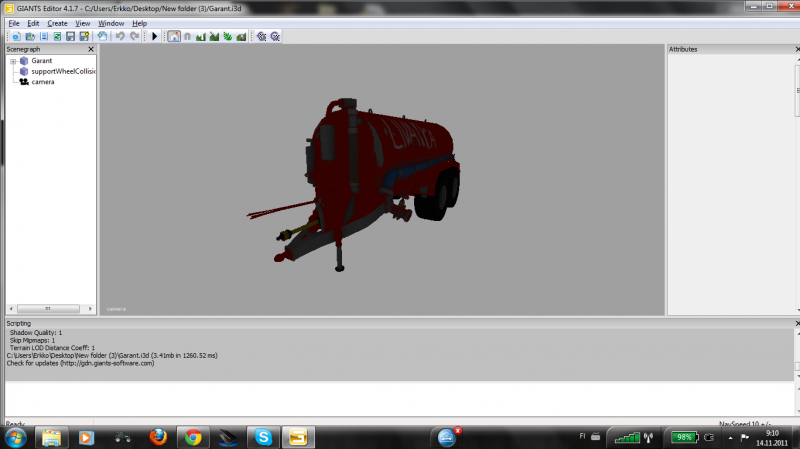
Task: Click the taskbar clock showing 9:10
Action: coord(772,438)
